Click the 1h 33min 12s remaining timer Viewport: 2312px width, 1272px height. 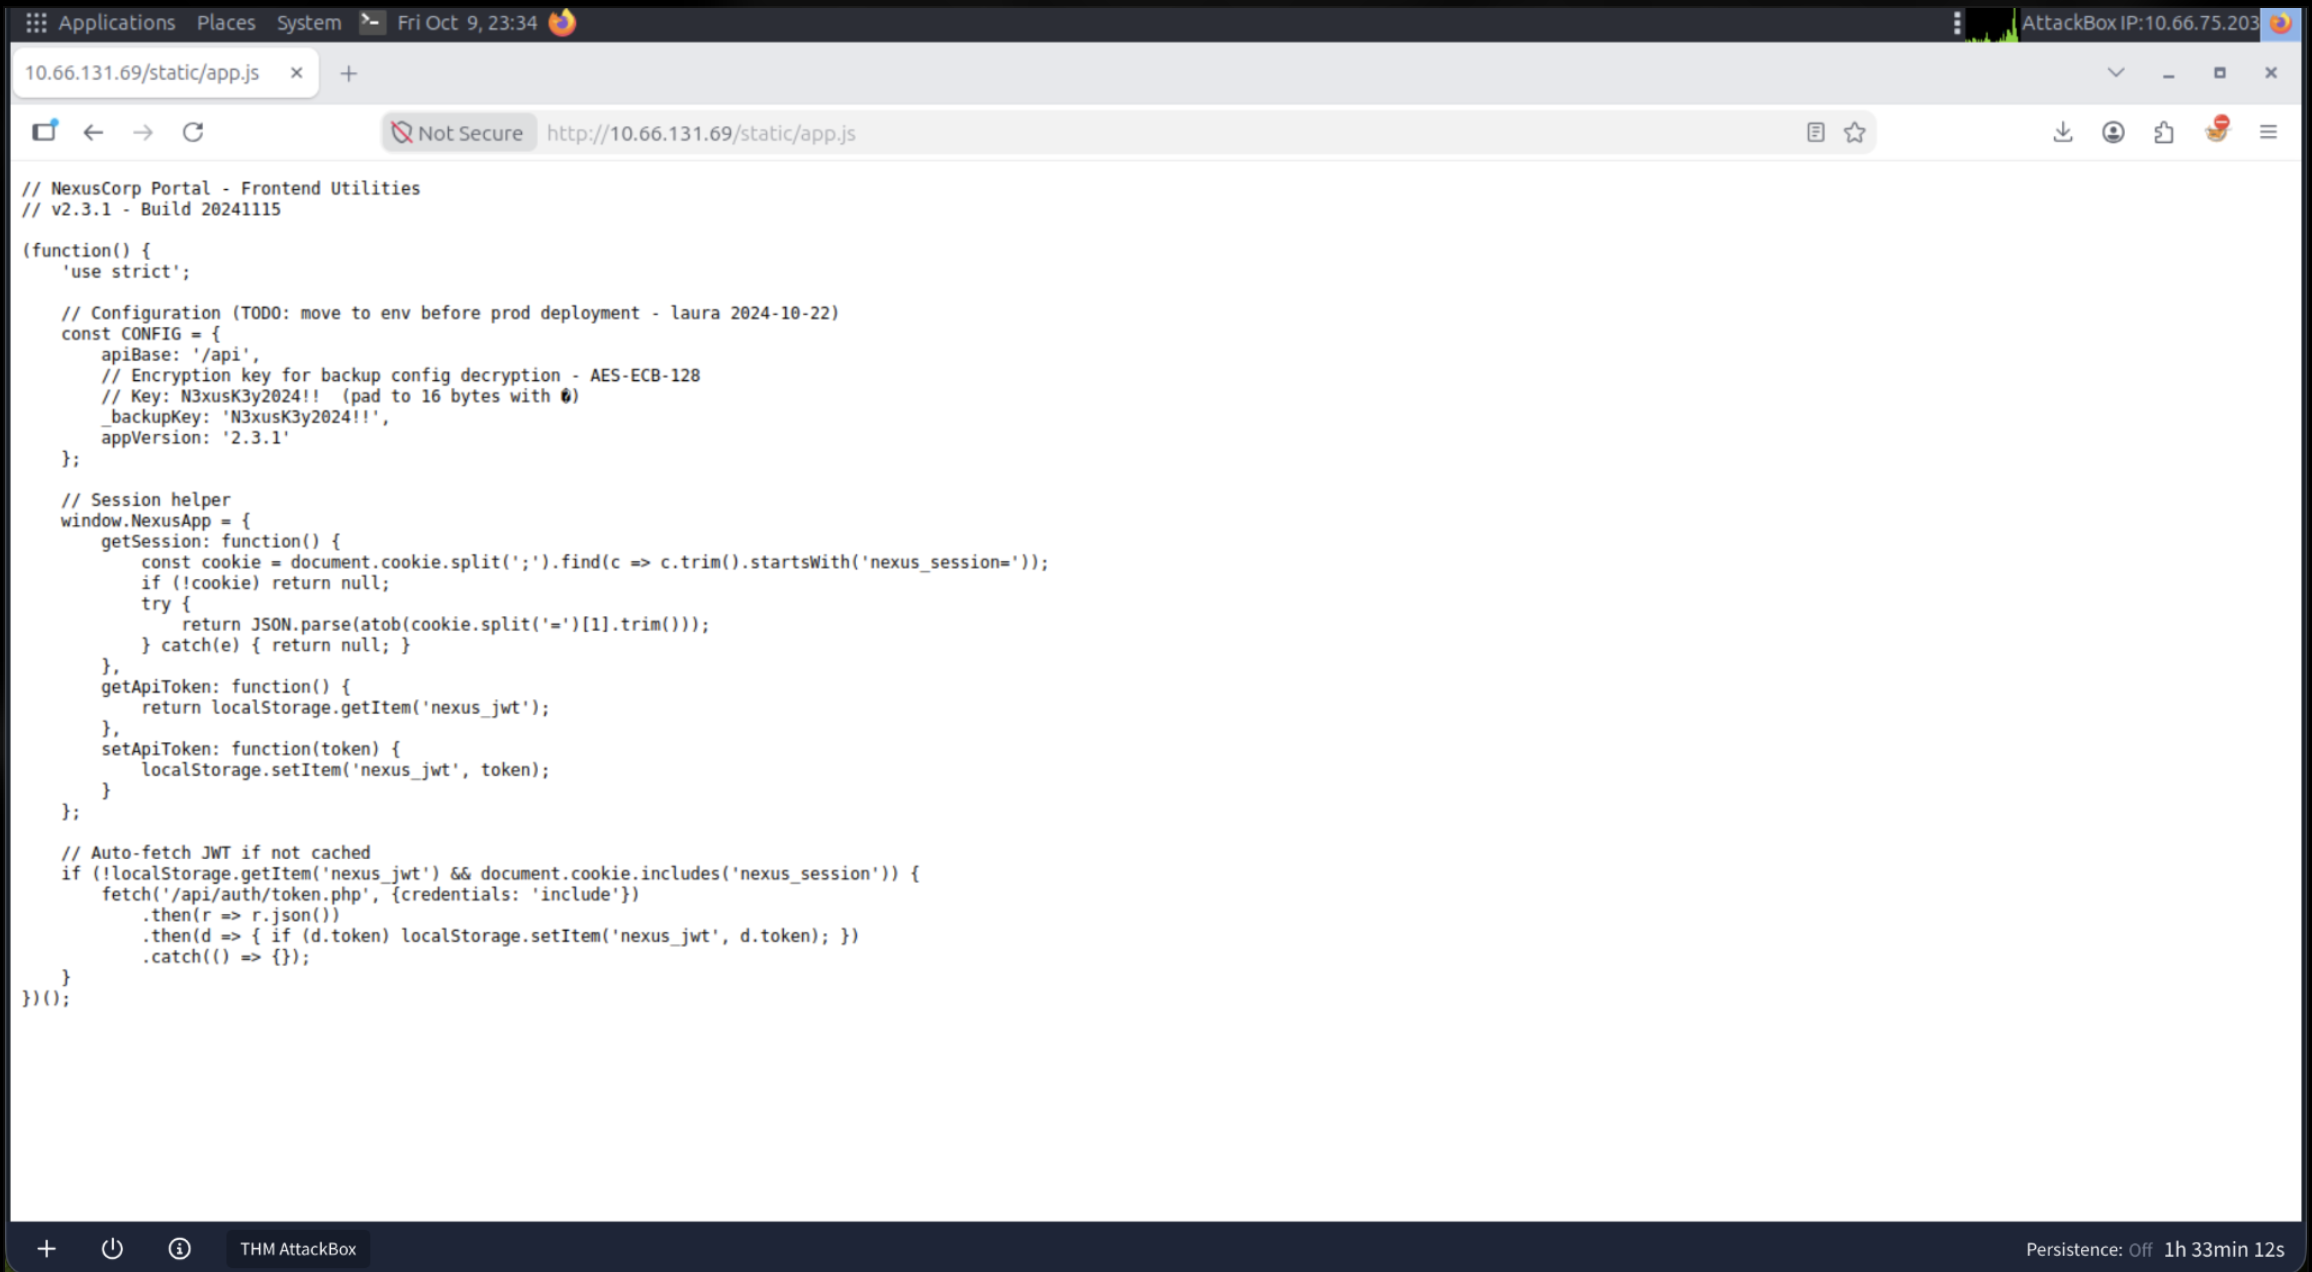coord(2224,1249)
